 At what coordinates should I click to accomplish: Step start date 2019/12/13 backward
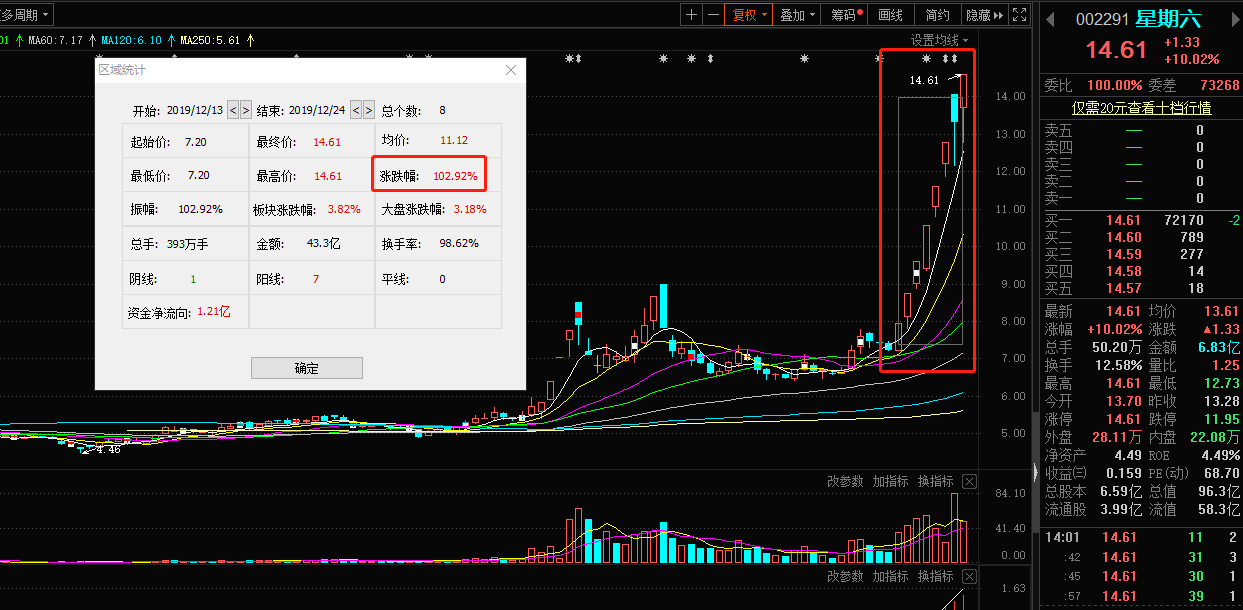click(233, 110)
